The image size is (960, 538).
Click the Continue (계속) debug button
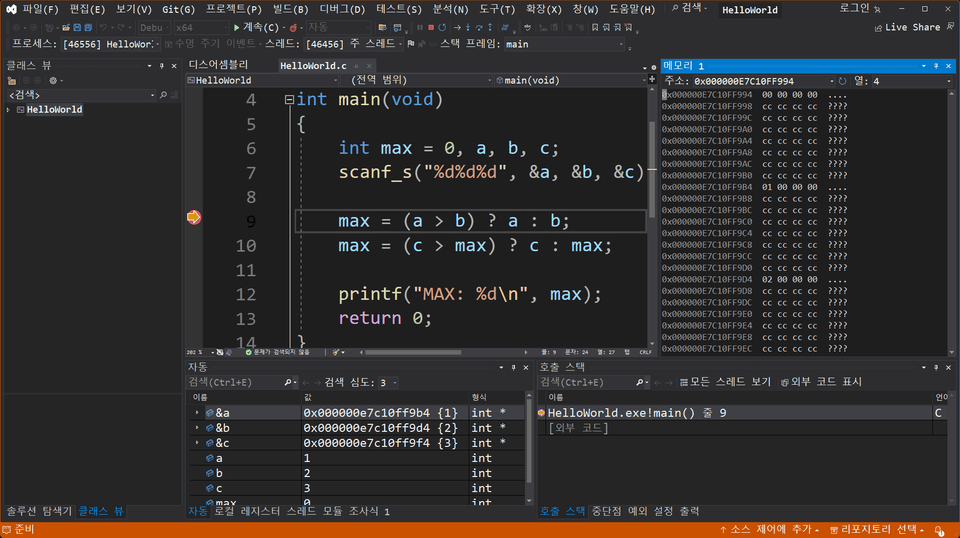point(255,27)
